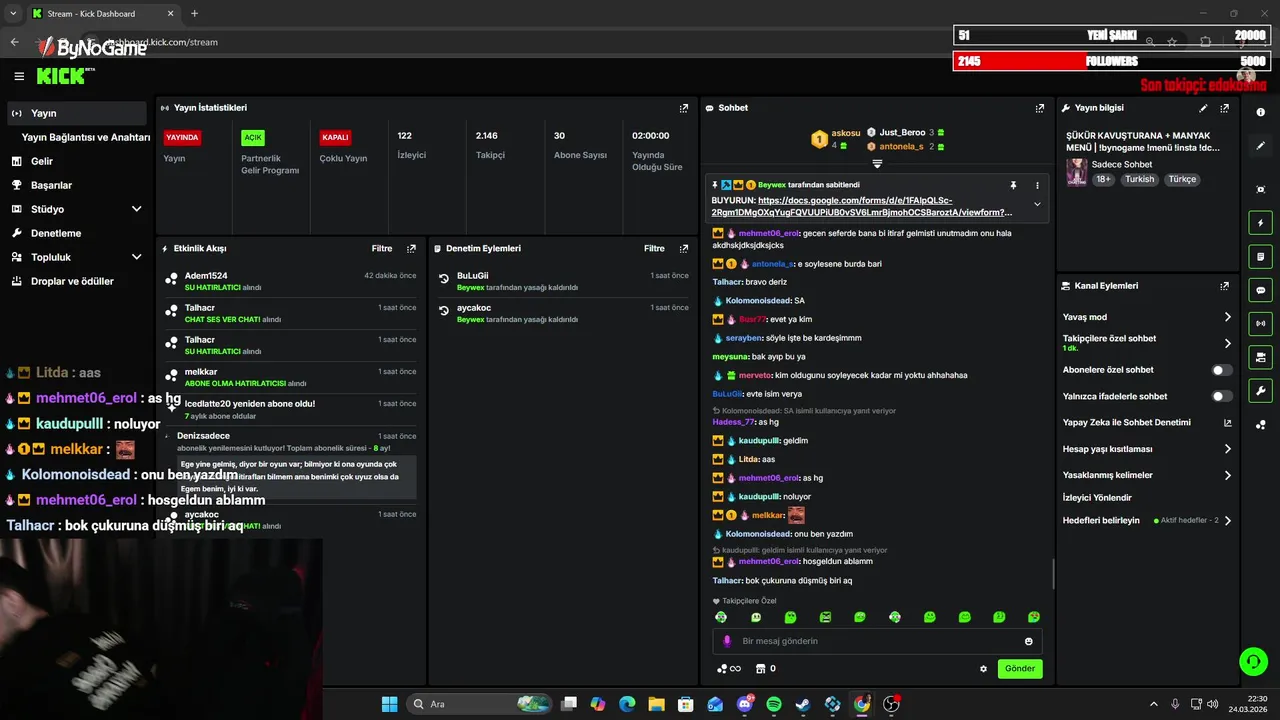Open chat settings gear next to Gönder

pos(983,669)
